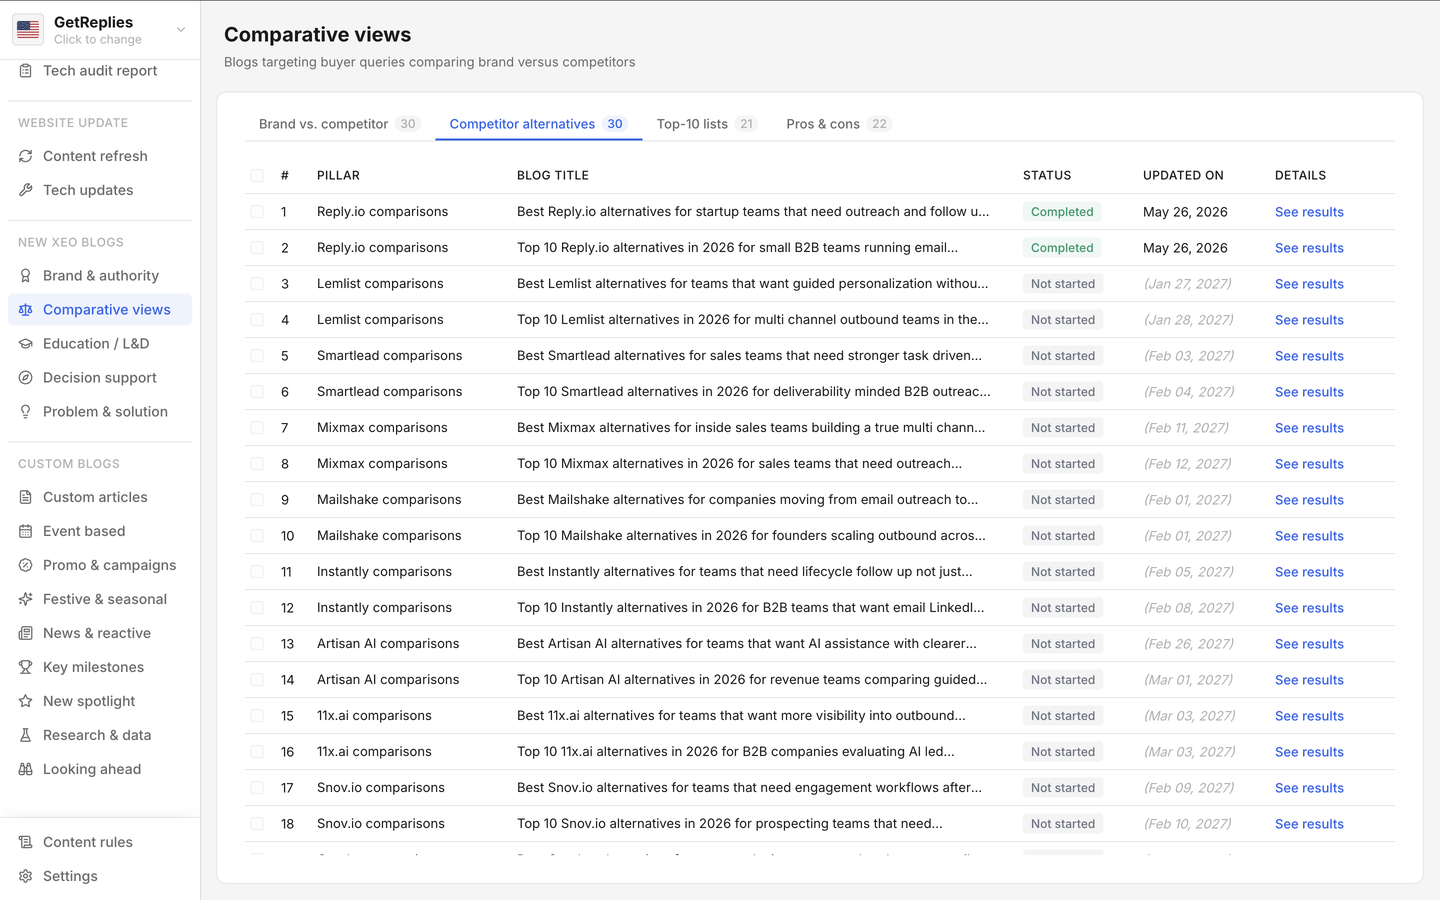Viewport: 1440px width, 900px height.
Task: Click the date '(Jan 27, 2027)'
Action: tap(1188, 284)
